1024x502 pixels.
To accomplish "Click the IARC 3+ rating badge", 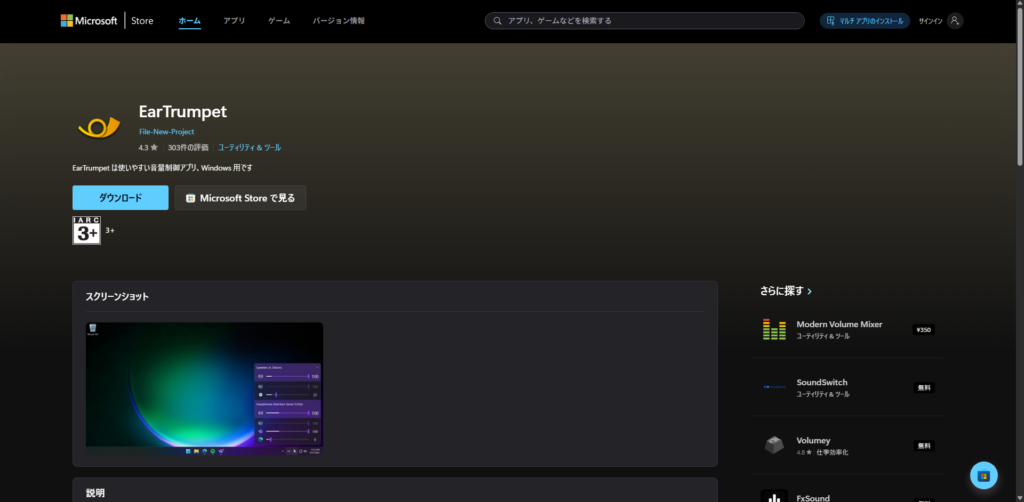I will [x=87, y=230].
